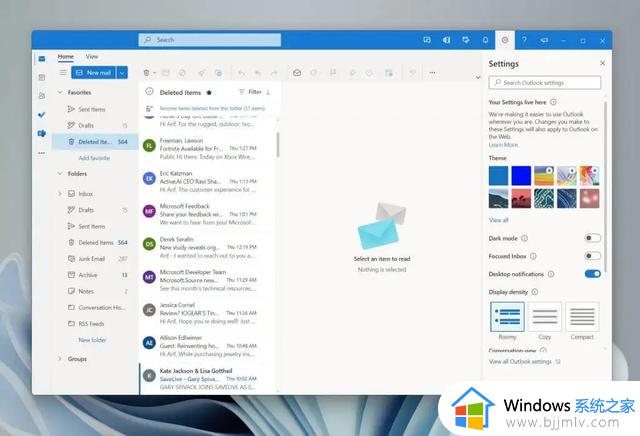The width and height of the screenshot is (640, 436).
Task: Click the Reply arrow in toolbar
Action: [x=241, y=73]
